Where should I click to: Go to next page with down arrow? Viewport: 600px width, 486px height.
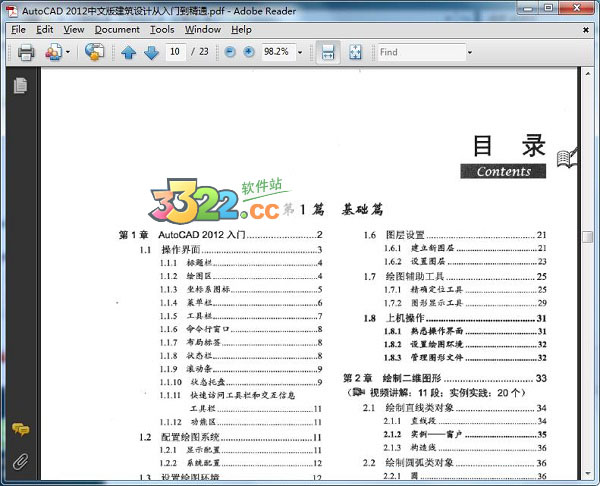(151, 52)
